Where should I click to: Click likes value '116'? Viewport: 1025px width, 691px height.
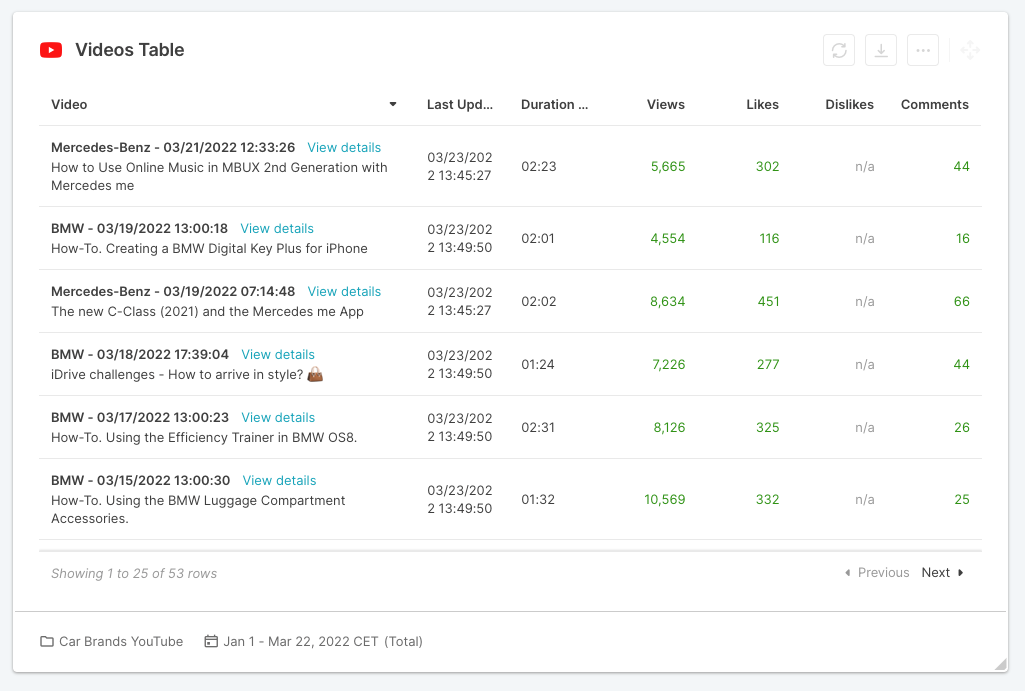pos(769,239)
